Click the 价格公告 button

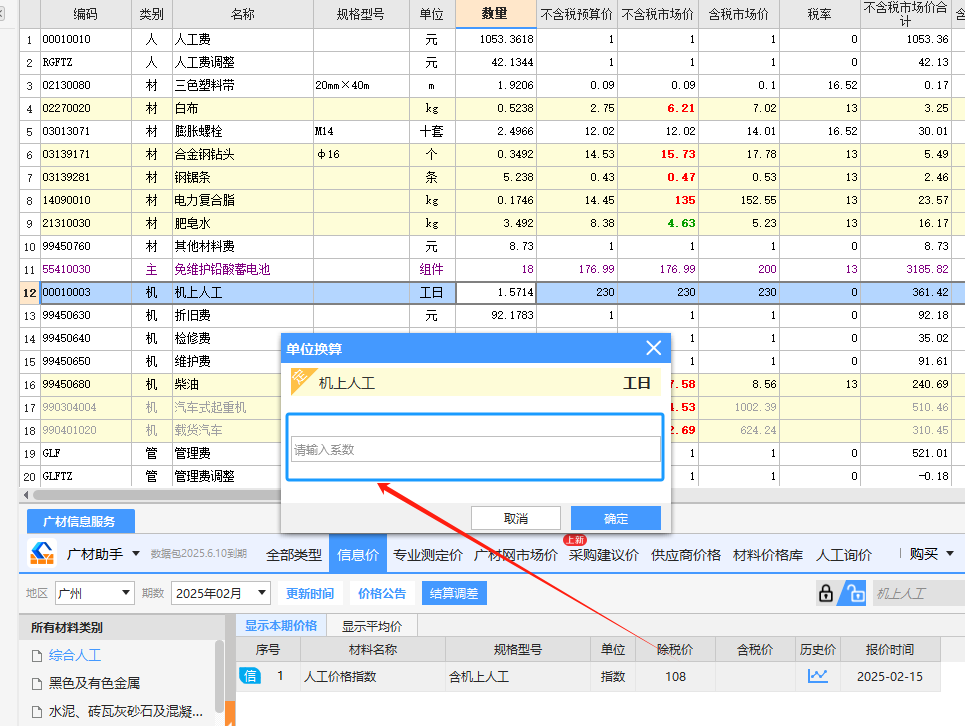pos(382,593)
